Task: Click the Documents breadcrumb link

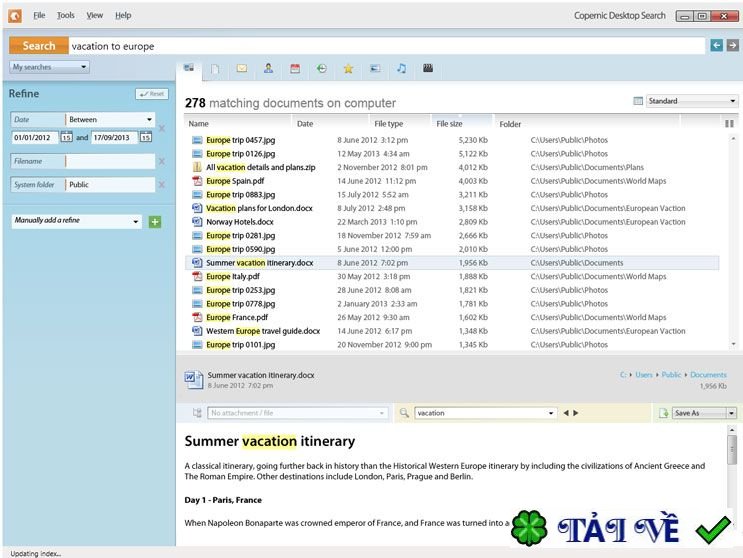Action: 708,375
